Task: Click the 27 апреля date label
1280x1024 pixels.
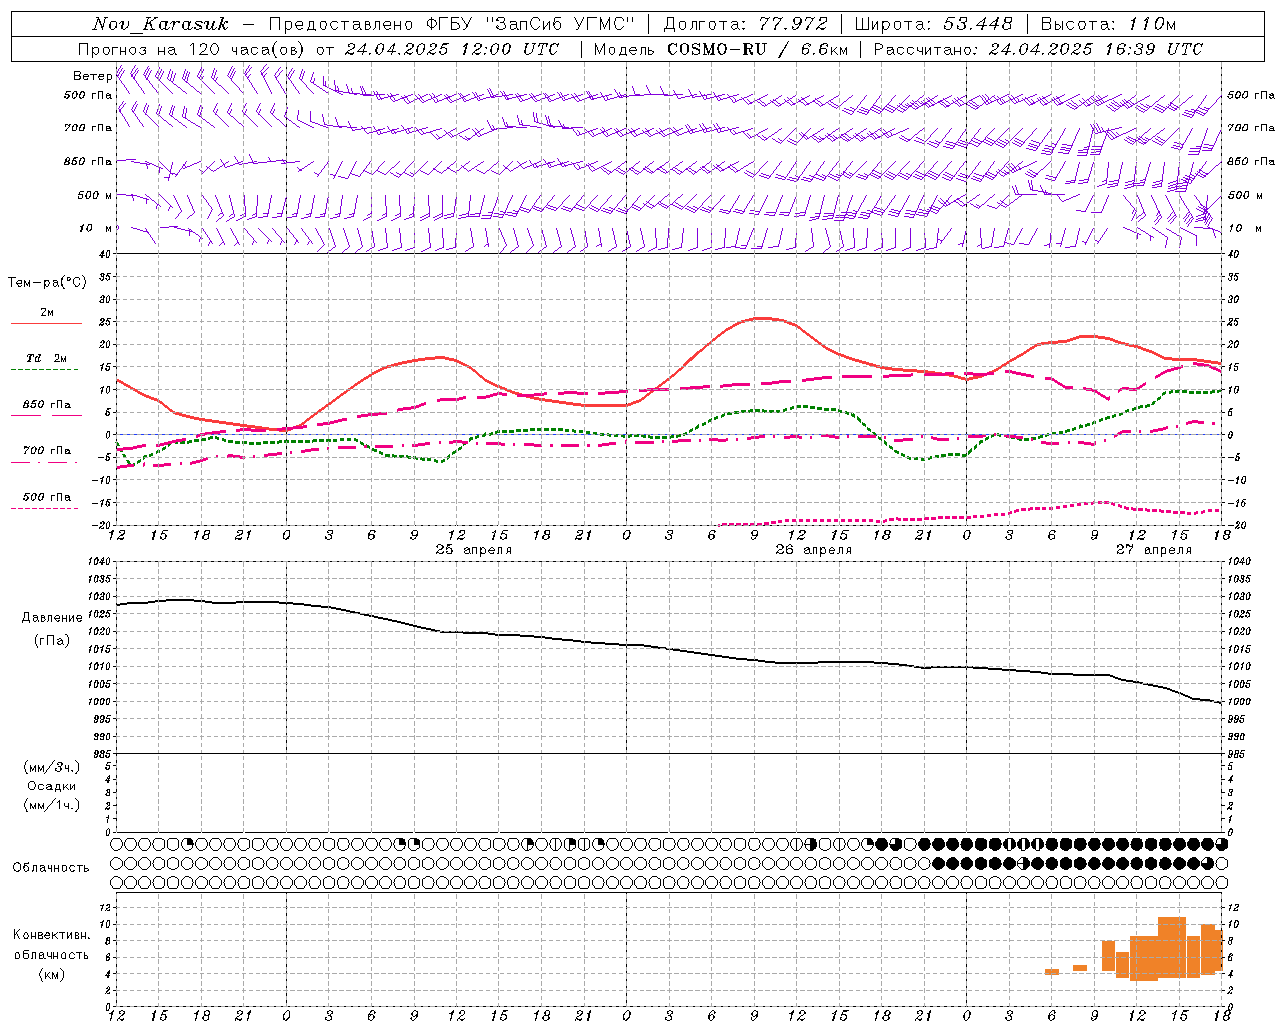Action: coord(1153,550)
